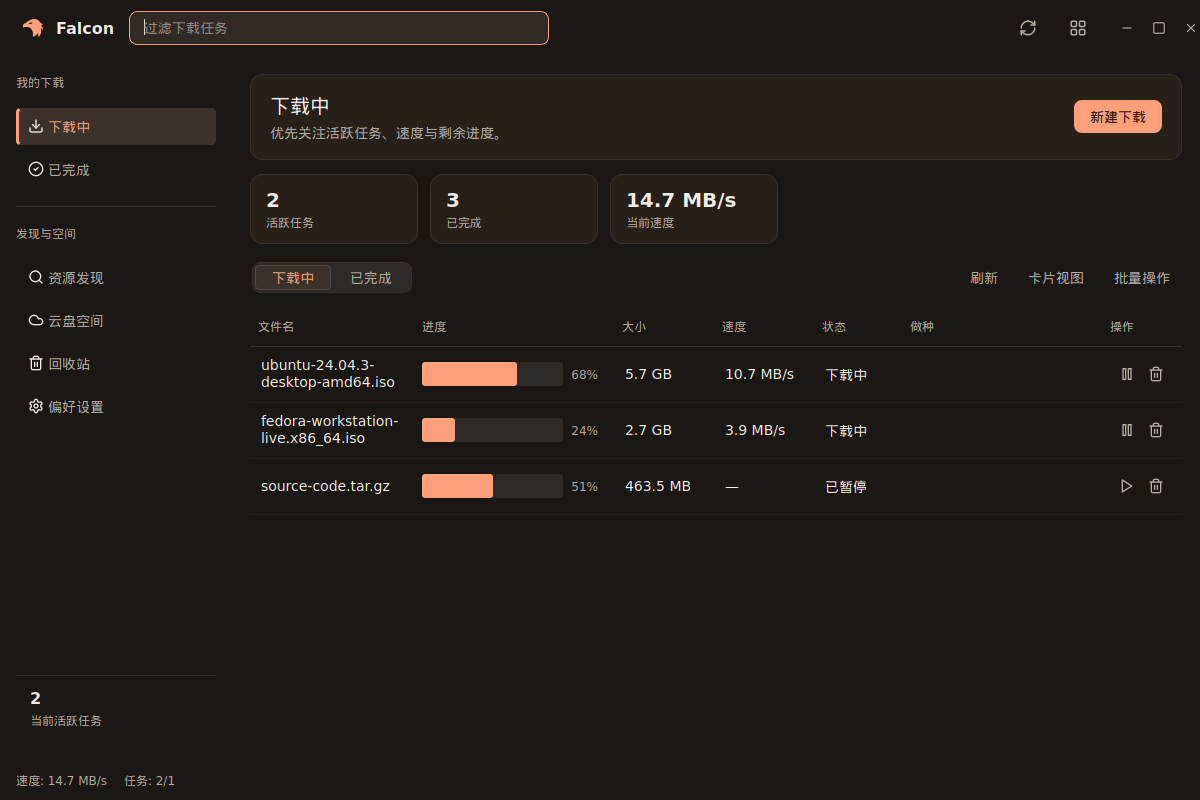The height and width of the screenshot is (800, 1200).
Task: Click the 已暂停 status of source-code.tar.gz
Action: (x=846, y=487)
